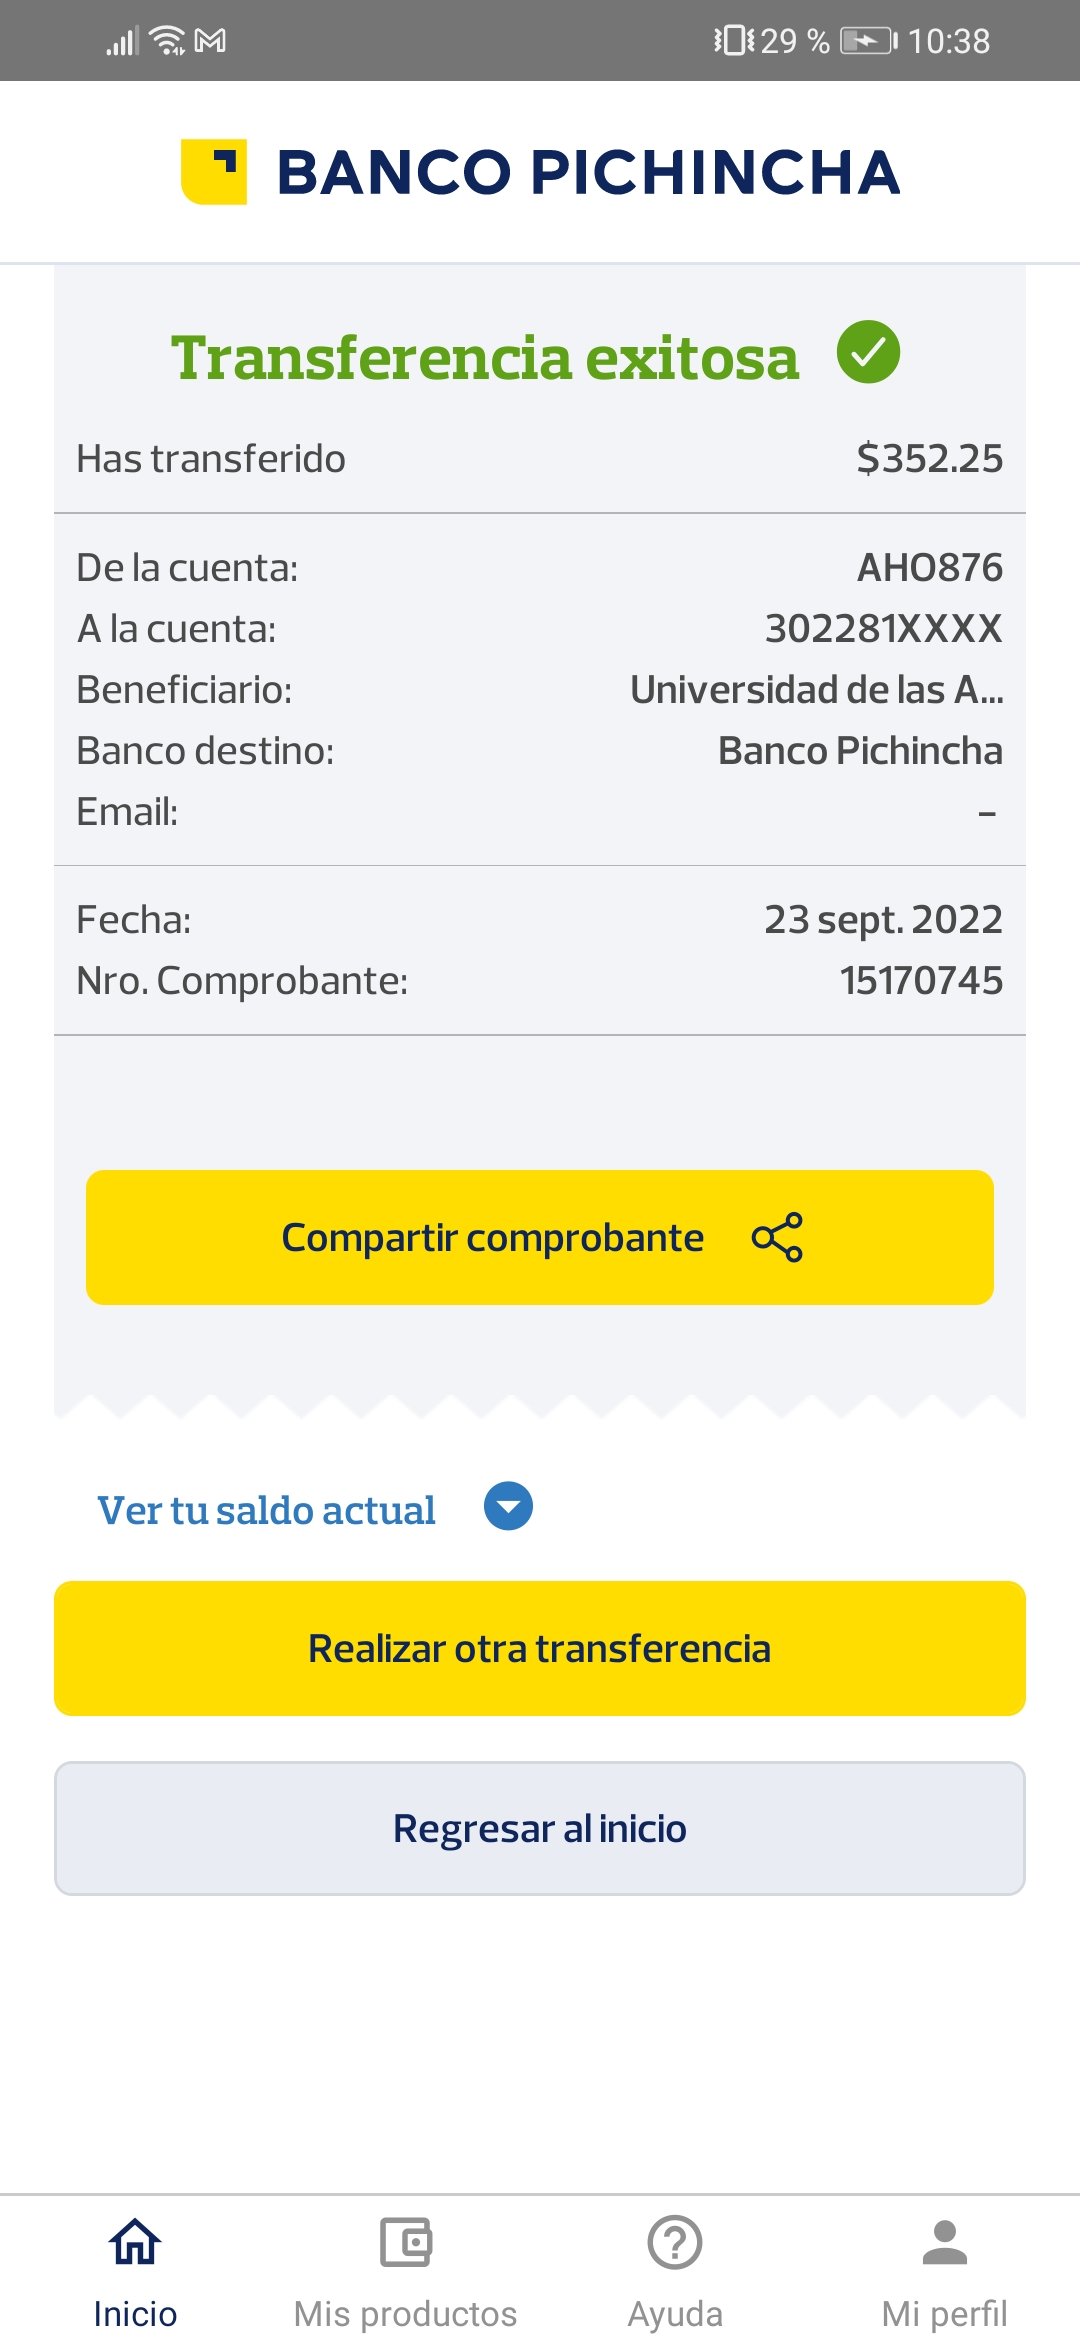Switch to the Ayuda tab label
This screenshot has height=2340, width=1080.
pyautogui.click(x=675, y=2314)
